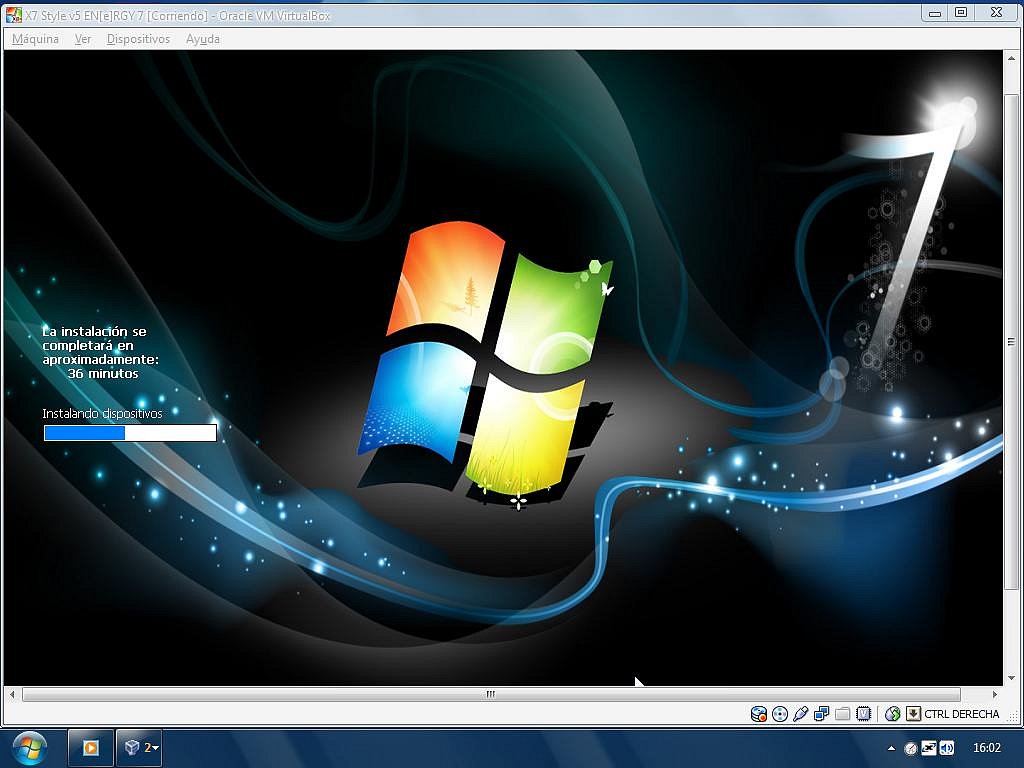Click the down arrow of vertical scrollbar
The image size is (1024, 768).
[x=1012, y=678]
